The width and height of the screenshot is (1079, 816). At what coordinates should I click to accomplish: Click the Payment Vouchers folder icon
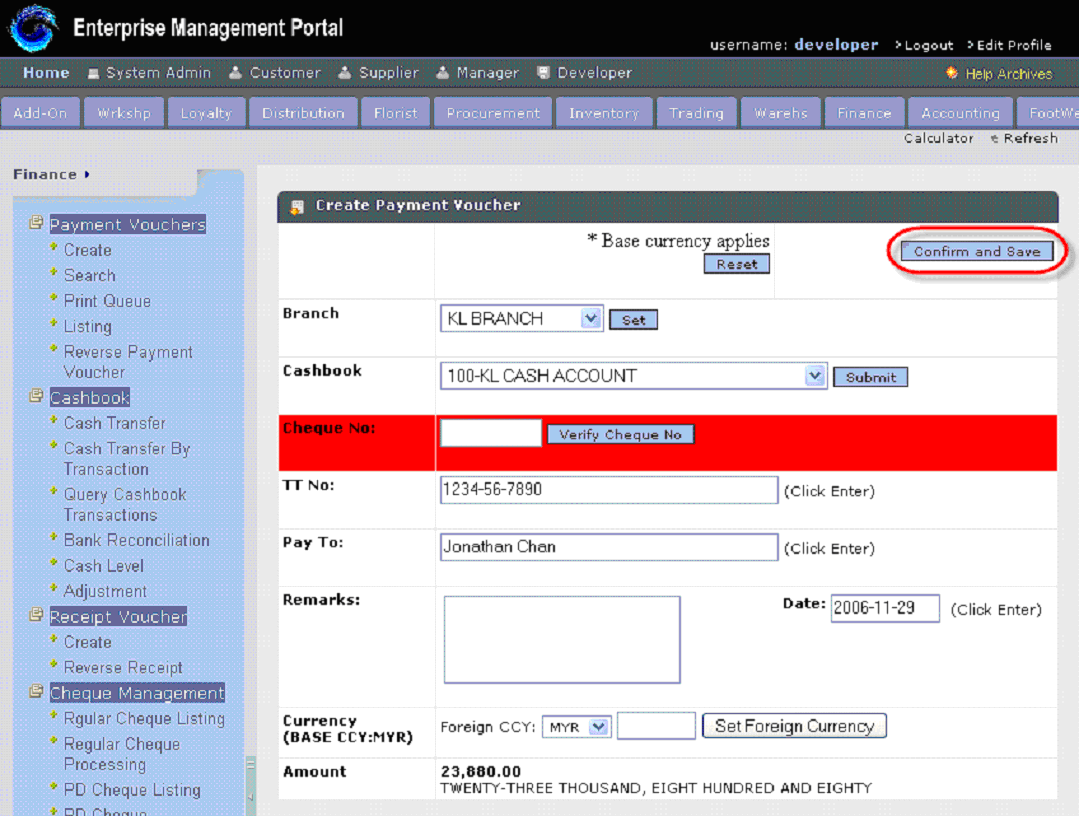[x=37, y=222]
